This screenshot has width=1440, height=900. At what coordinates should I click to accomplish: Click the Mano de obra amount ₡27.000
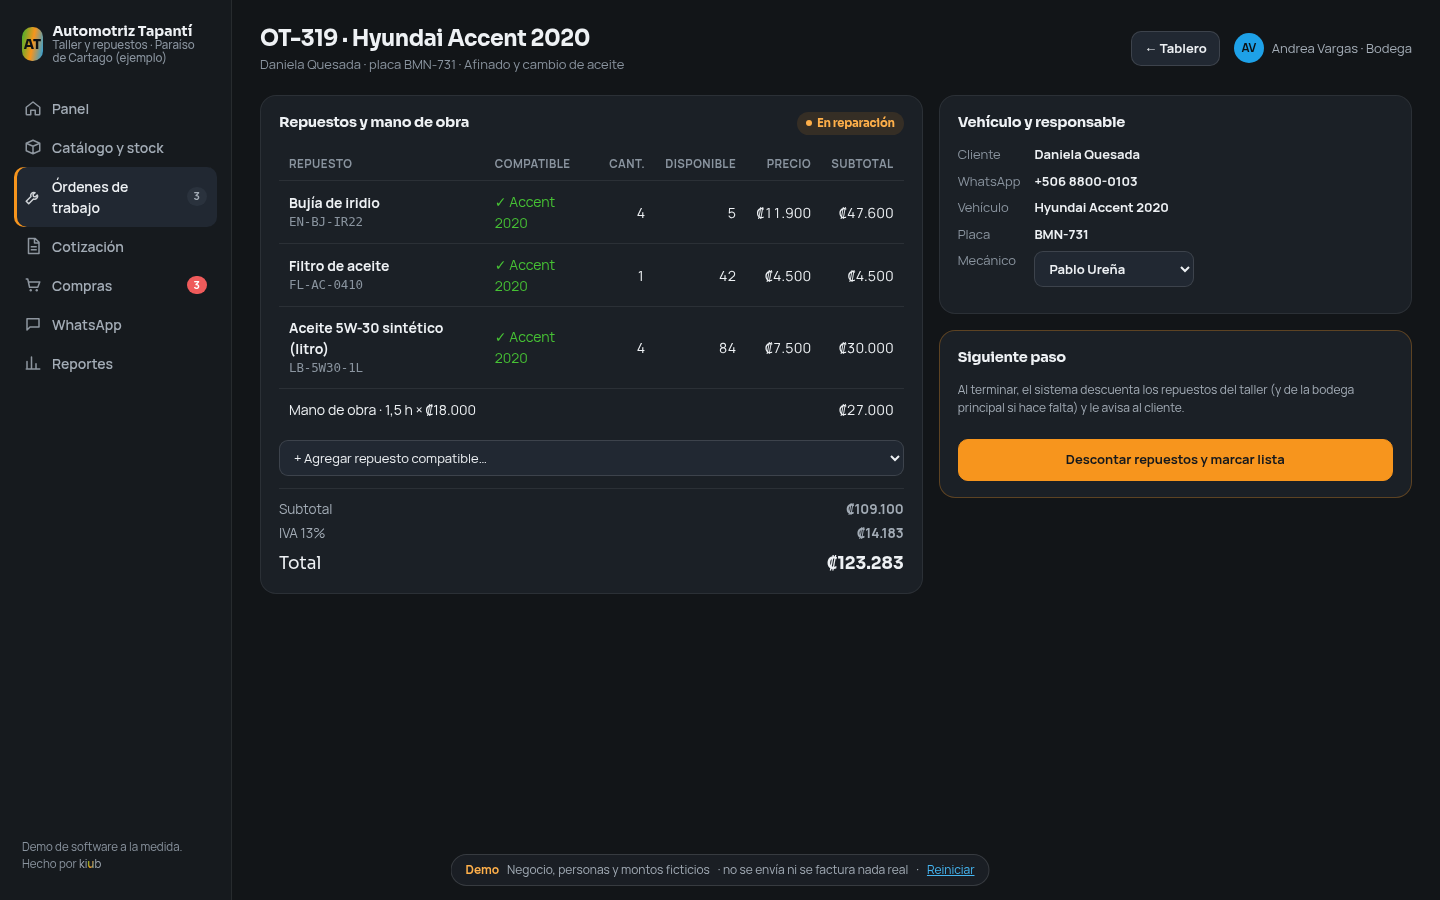point(866,410)
